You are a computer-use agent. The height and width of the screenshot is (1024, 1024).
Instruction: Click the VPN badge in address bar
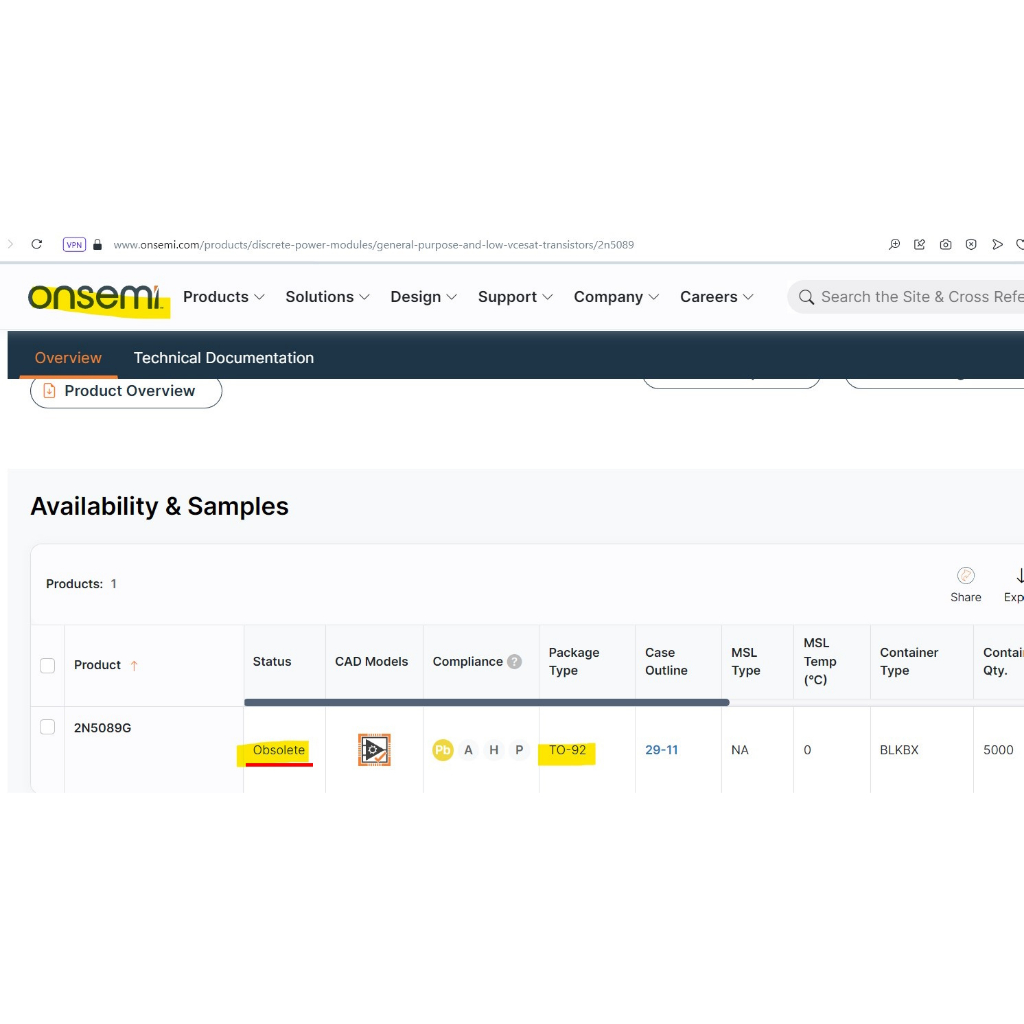click(x=74, y=245)
